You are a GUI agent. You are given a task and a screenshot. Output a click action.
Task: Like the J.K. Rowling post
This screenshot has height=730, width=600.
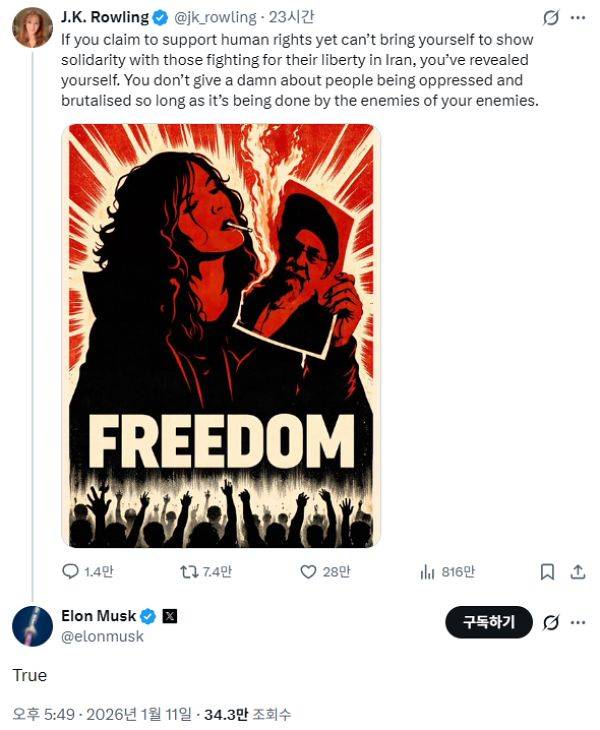coord(309,571)
